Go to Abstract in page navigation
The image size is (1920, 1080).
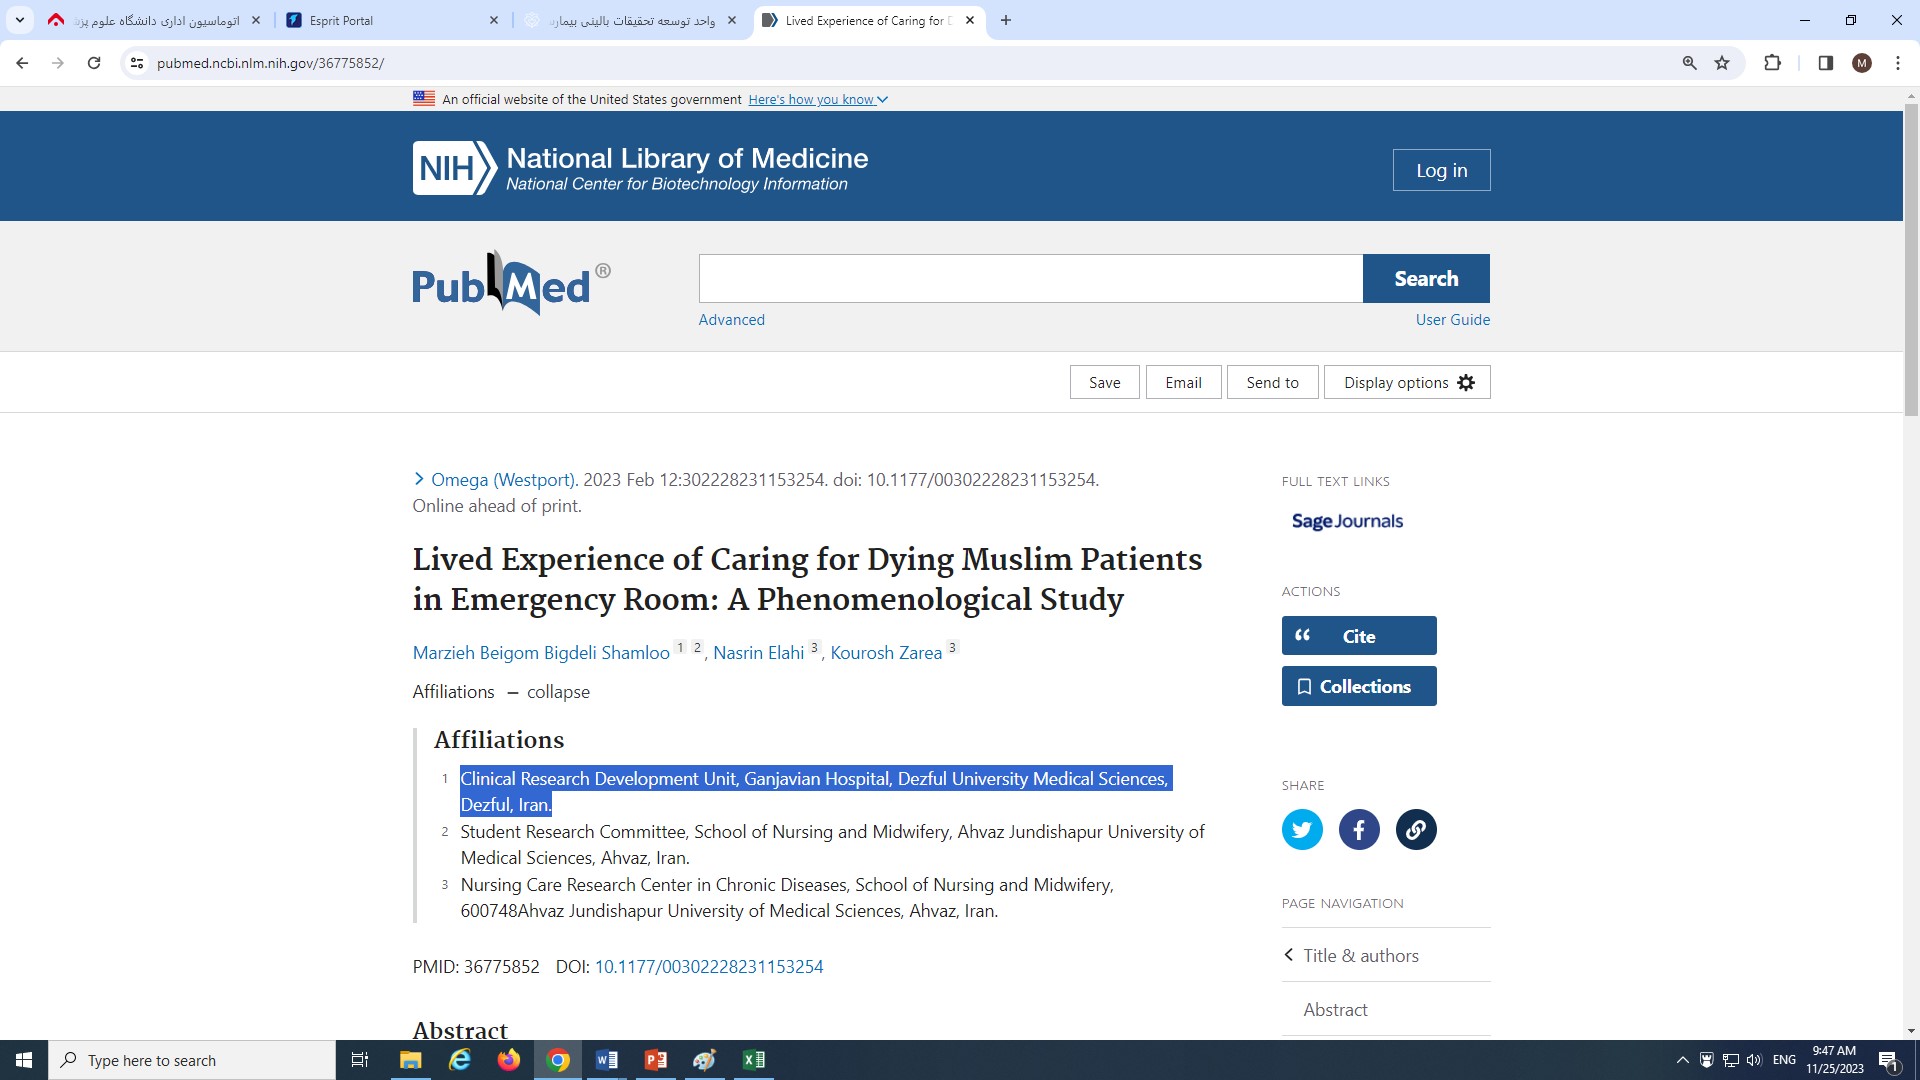pyautogui.click(x=1335, y=1009)
